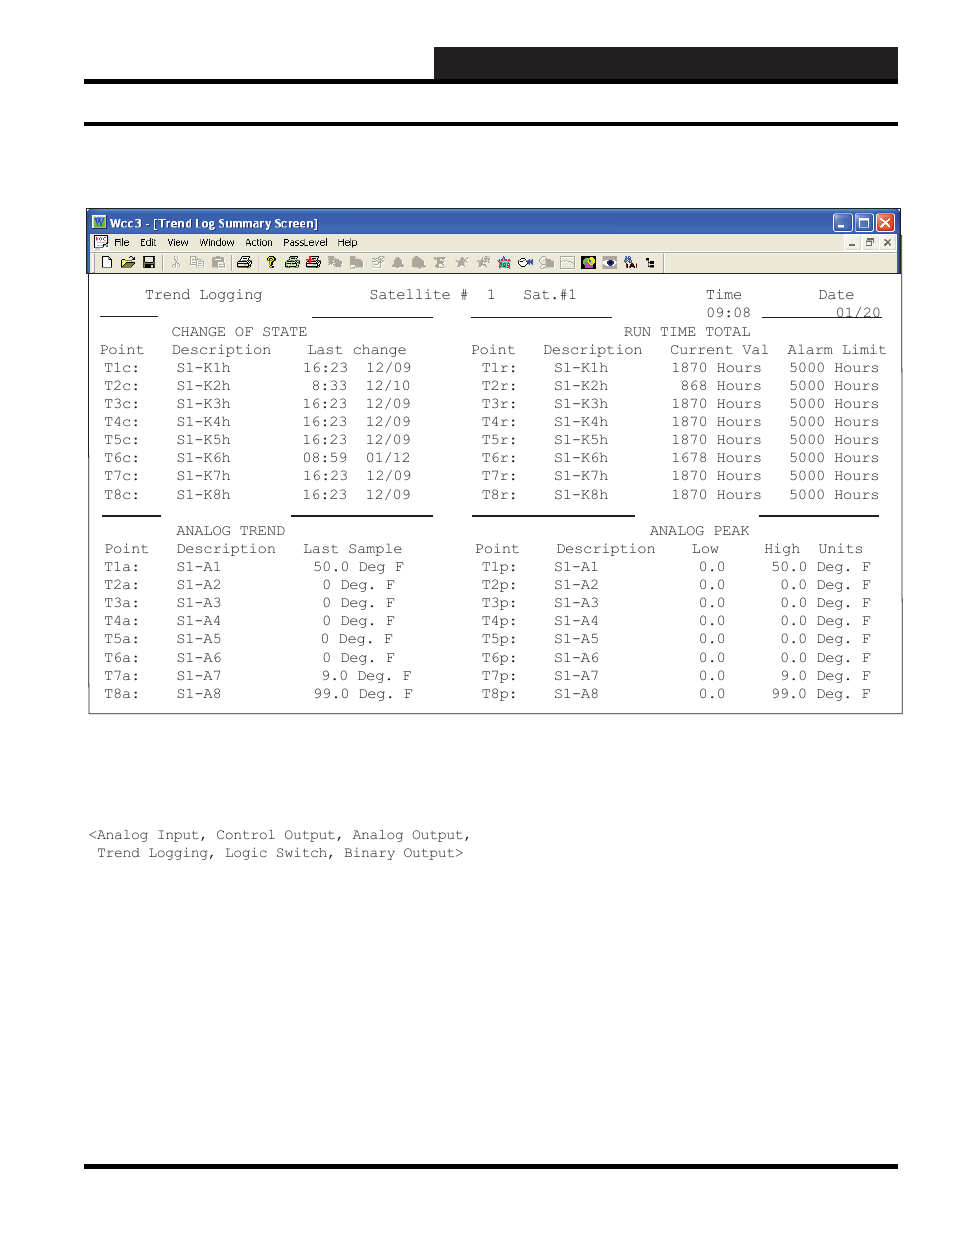Open a file using the folder toolbar icon
This screenshot has height=1235, width=954.
128,262
